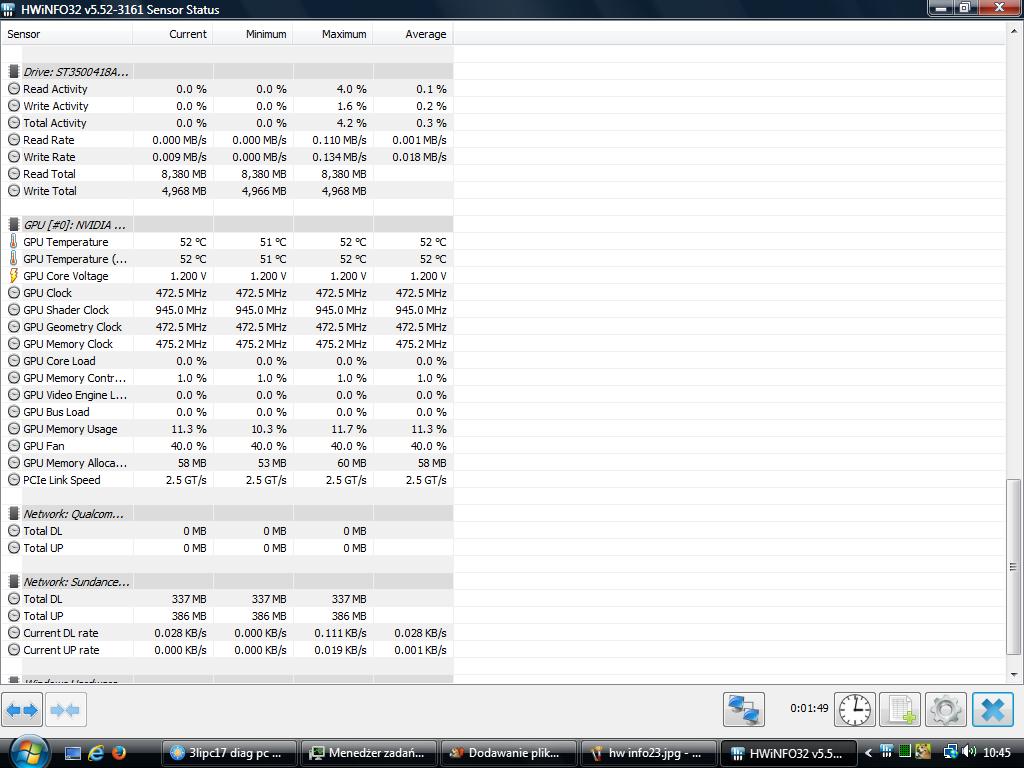Click the 8,380 MB Read Total current value

184,174
